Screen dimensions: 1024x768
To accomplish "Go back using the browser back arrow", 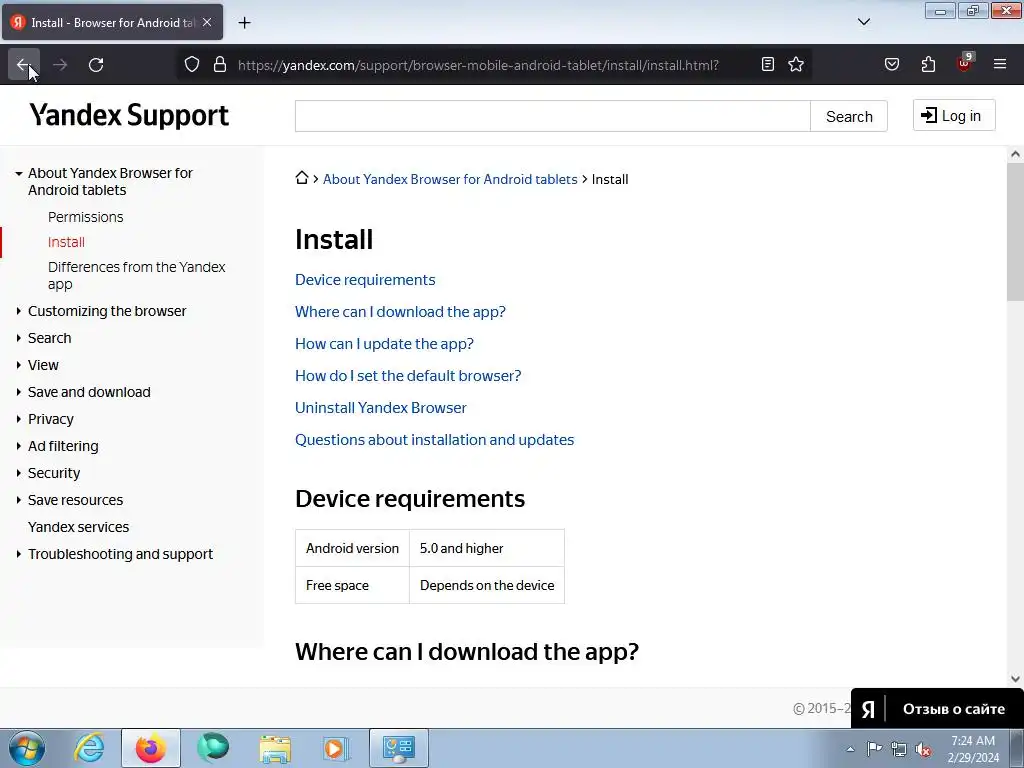I will 24,65.
